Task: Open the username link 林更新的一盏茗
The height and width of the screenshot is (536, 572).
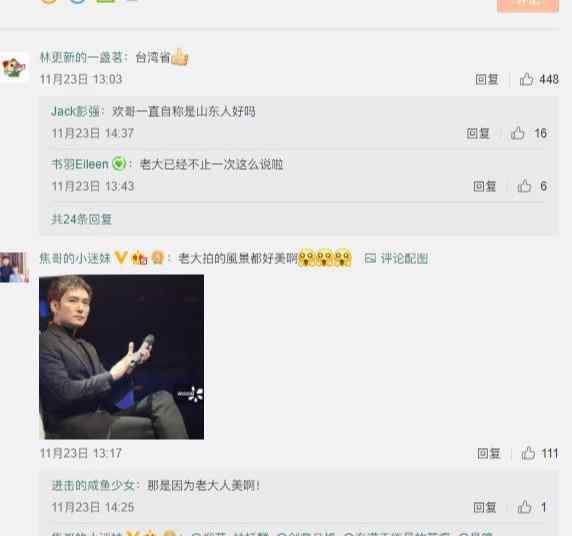Action: pos(81,57)
